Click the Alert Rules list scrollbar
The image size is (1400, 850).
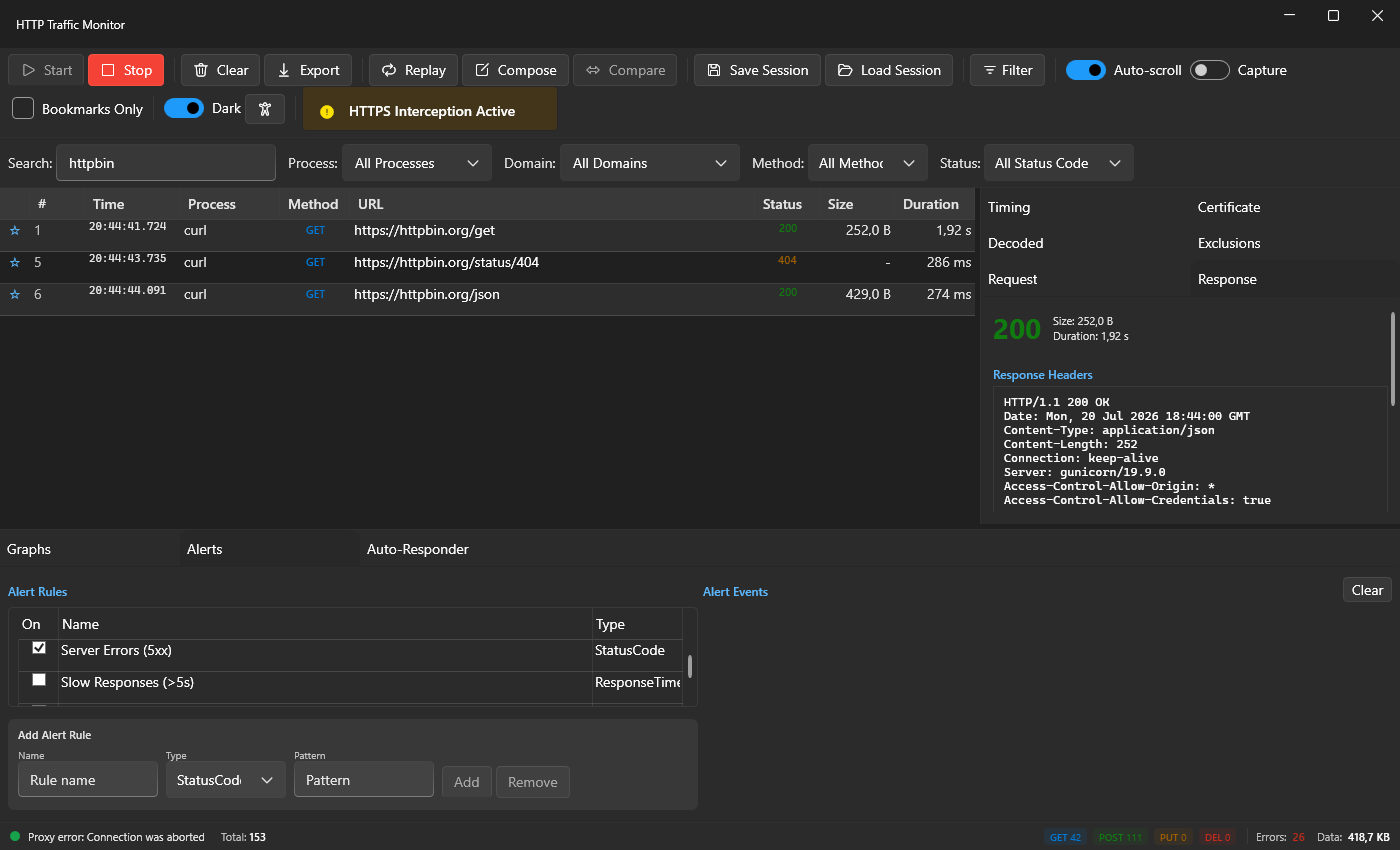[x=690, y=666]
